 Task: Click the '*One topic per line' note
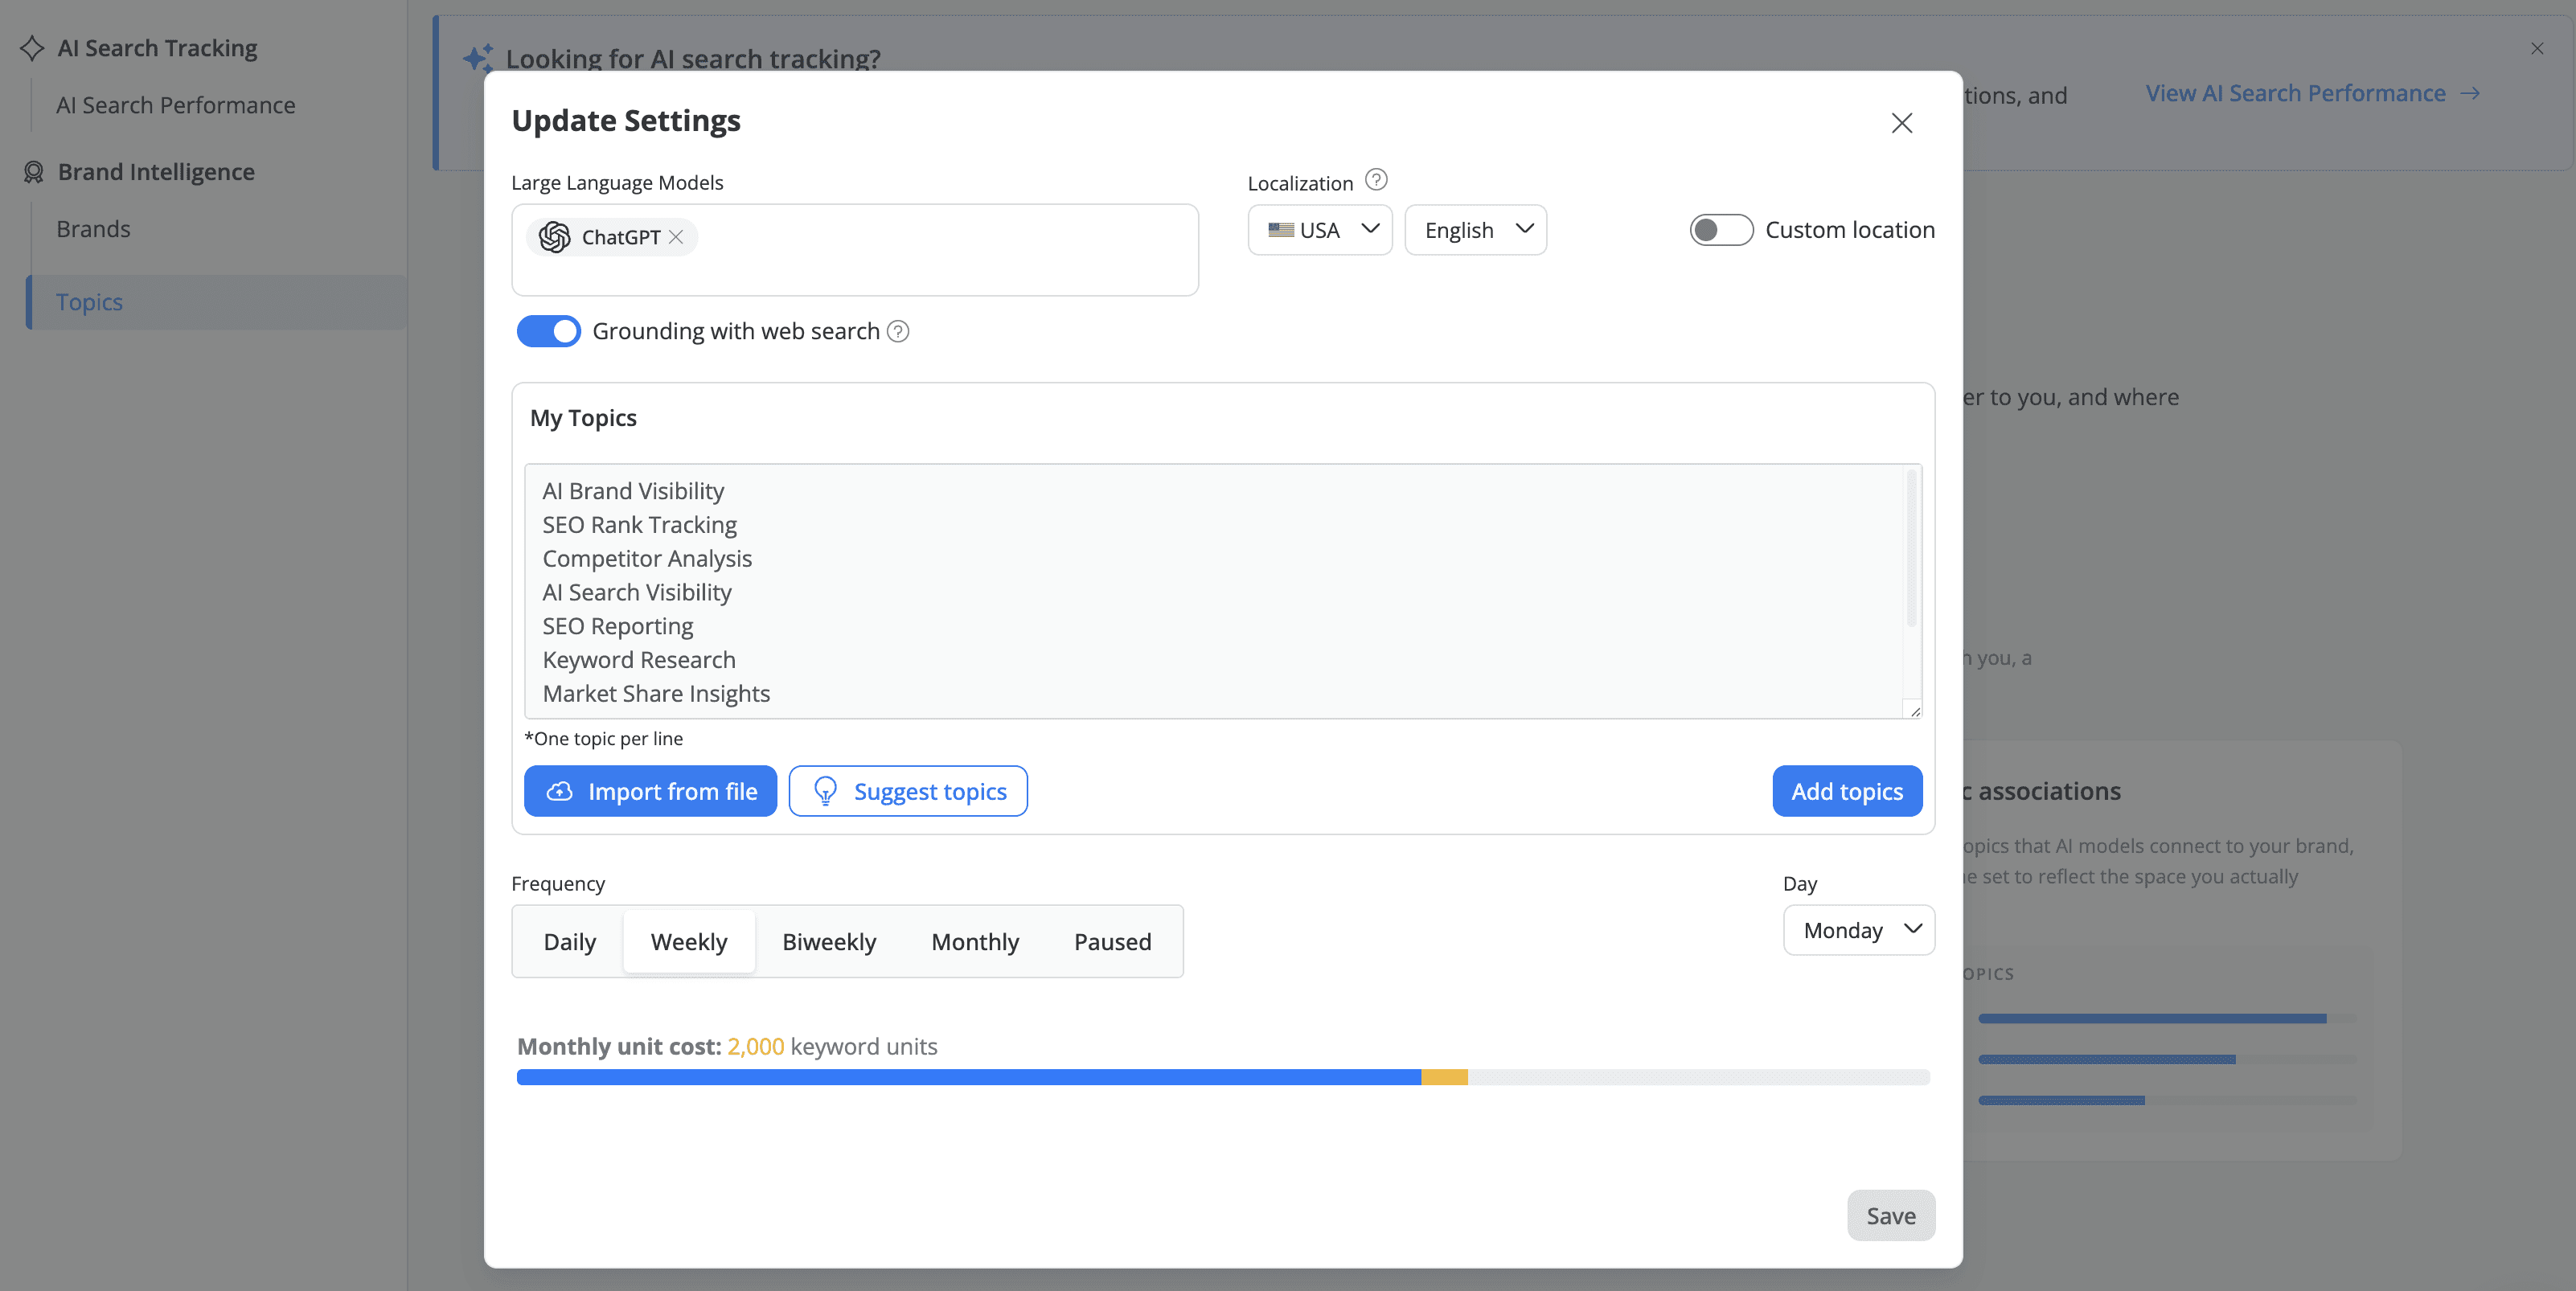(604, 738)
